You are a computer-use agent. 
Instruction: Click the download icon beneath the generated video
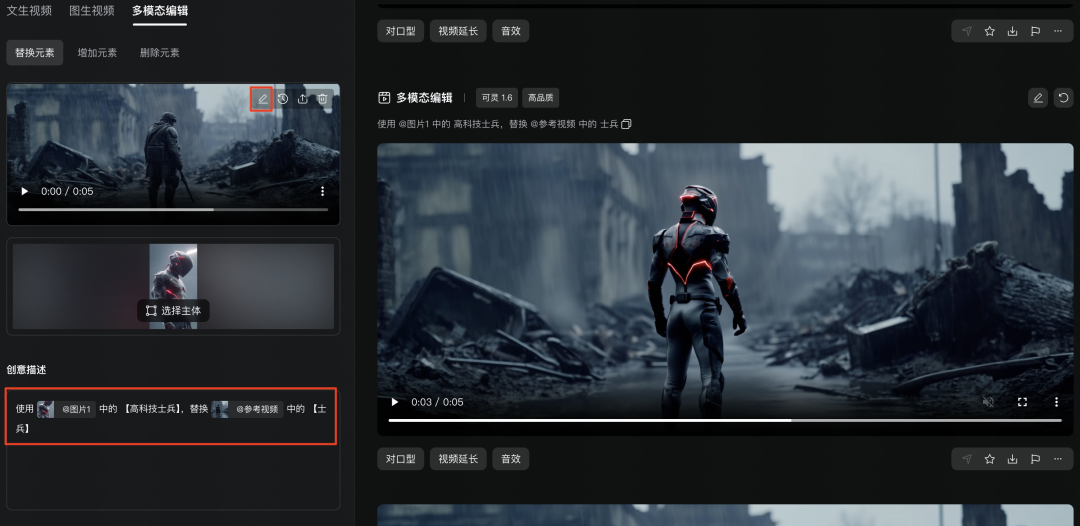coord(1012,459)
